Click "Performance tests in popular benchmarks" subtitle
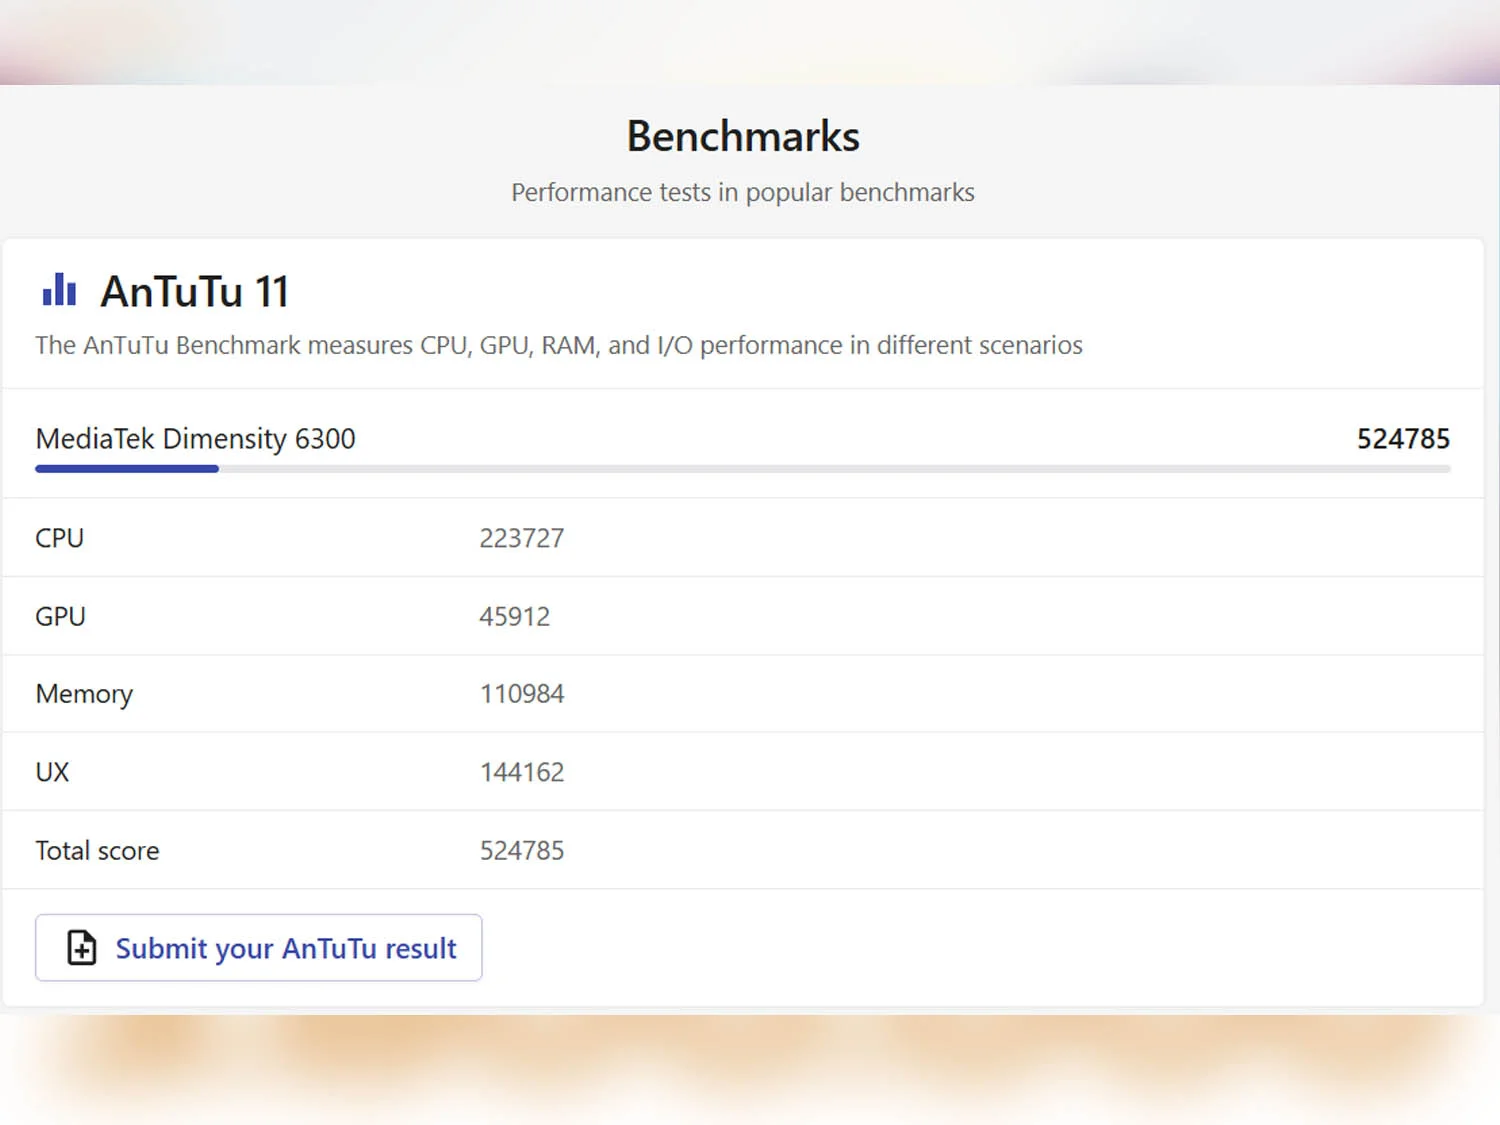The height and width of the screenshot is (1125, 1500). 743,192
